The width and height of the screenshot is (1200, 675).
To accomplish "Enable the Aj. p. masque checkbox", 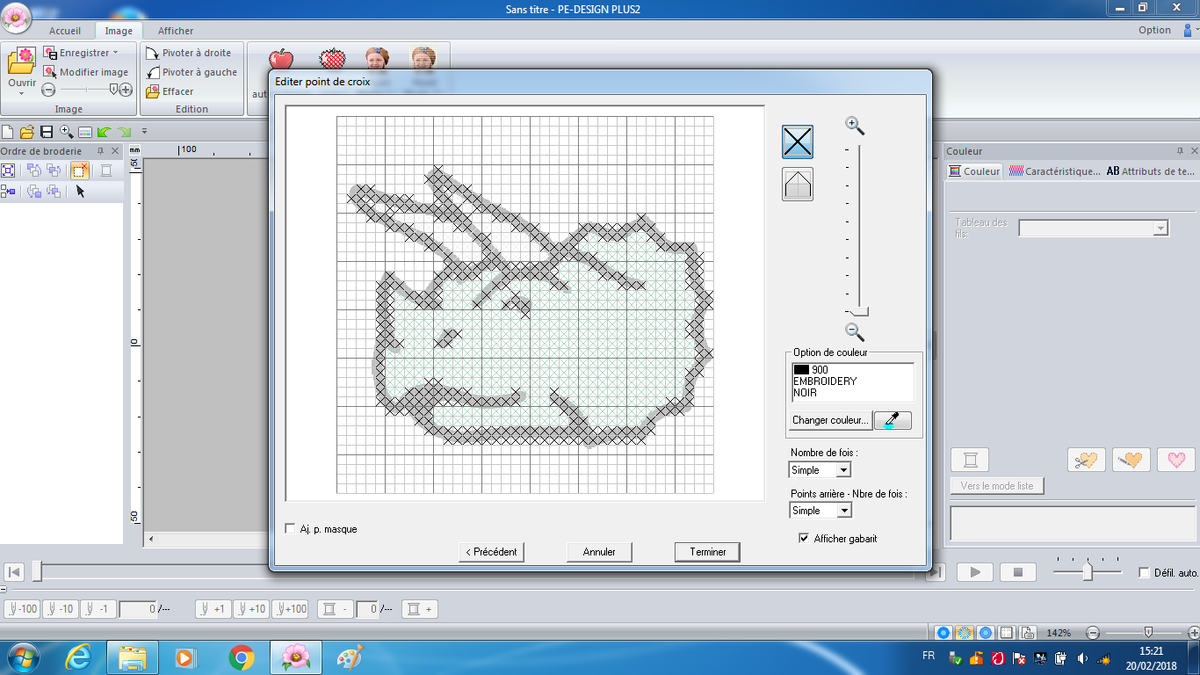I will [x=291, y=529].
